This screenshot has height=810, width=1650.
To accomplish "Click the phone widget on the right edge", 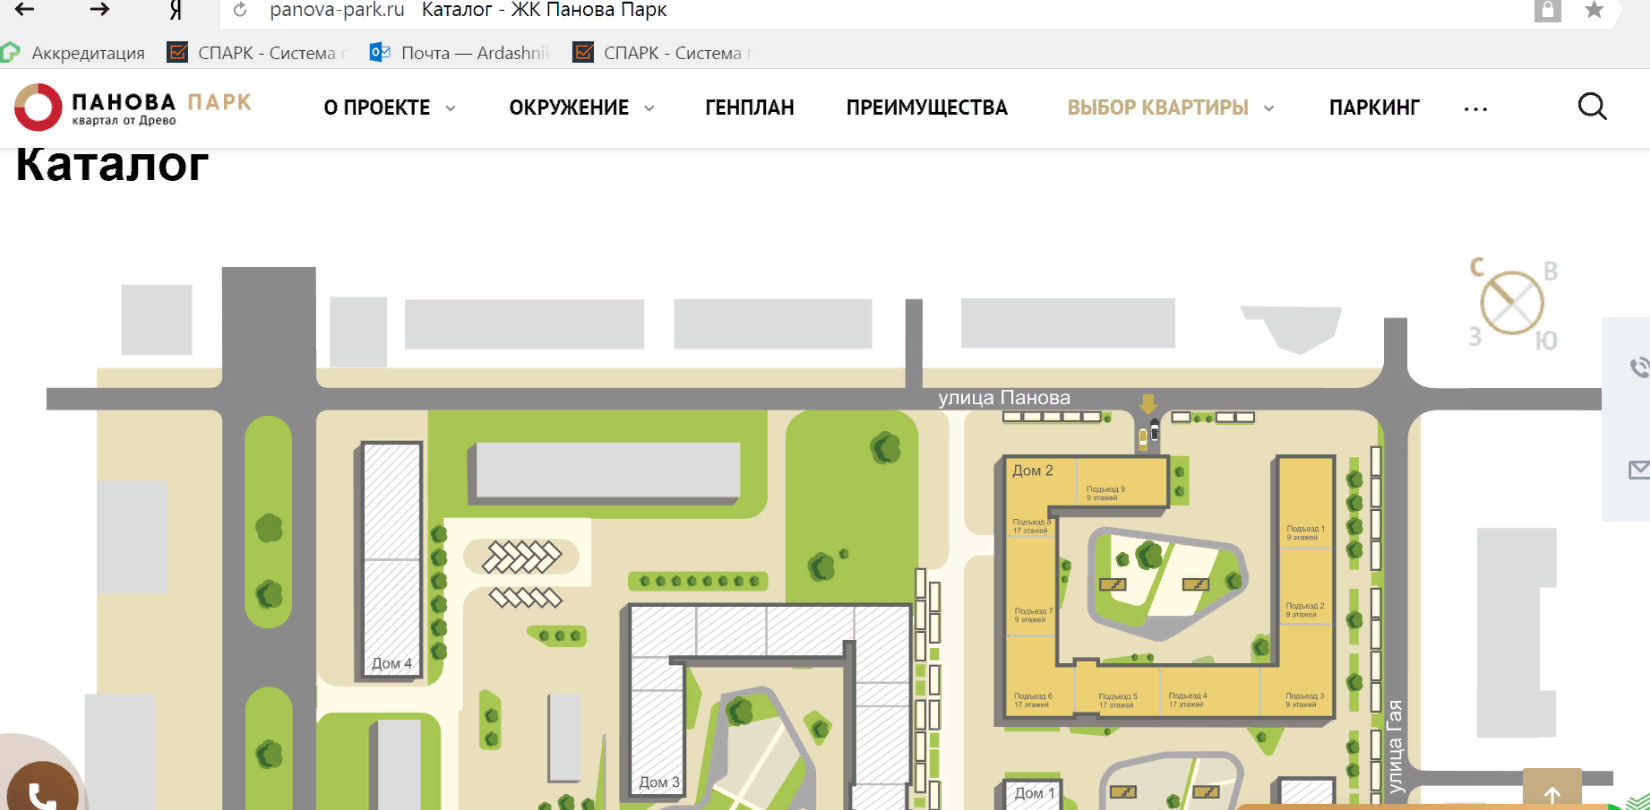I will (x=1637, y=368).
